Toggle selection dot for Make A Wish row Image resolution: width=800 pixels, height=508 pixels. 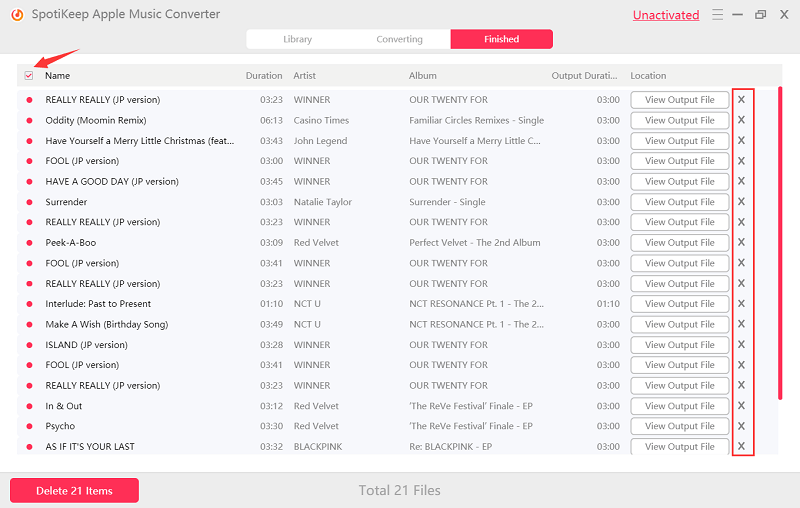[x=29, y=324]
